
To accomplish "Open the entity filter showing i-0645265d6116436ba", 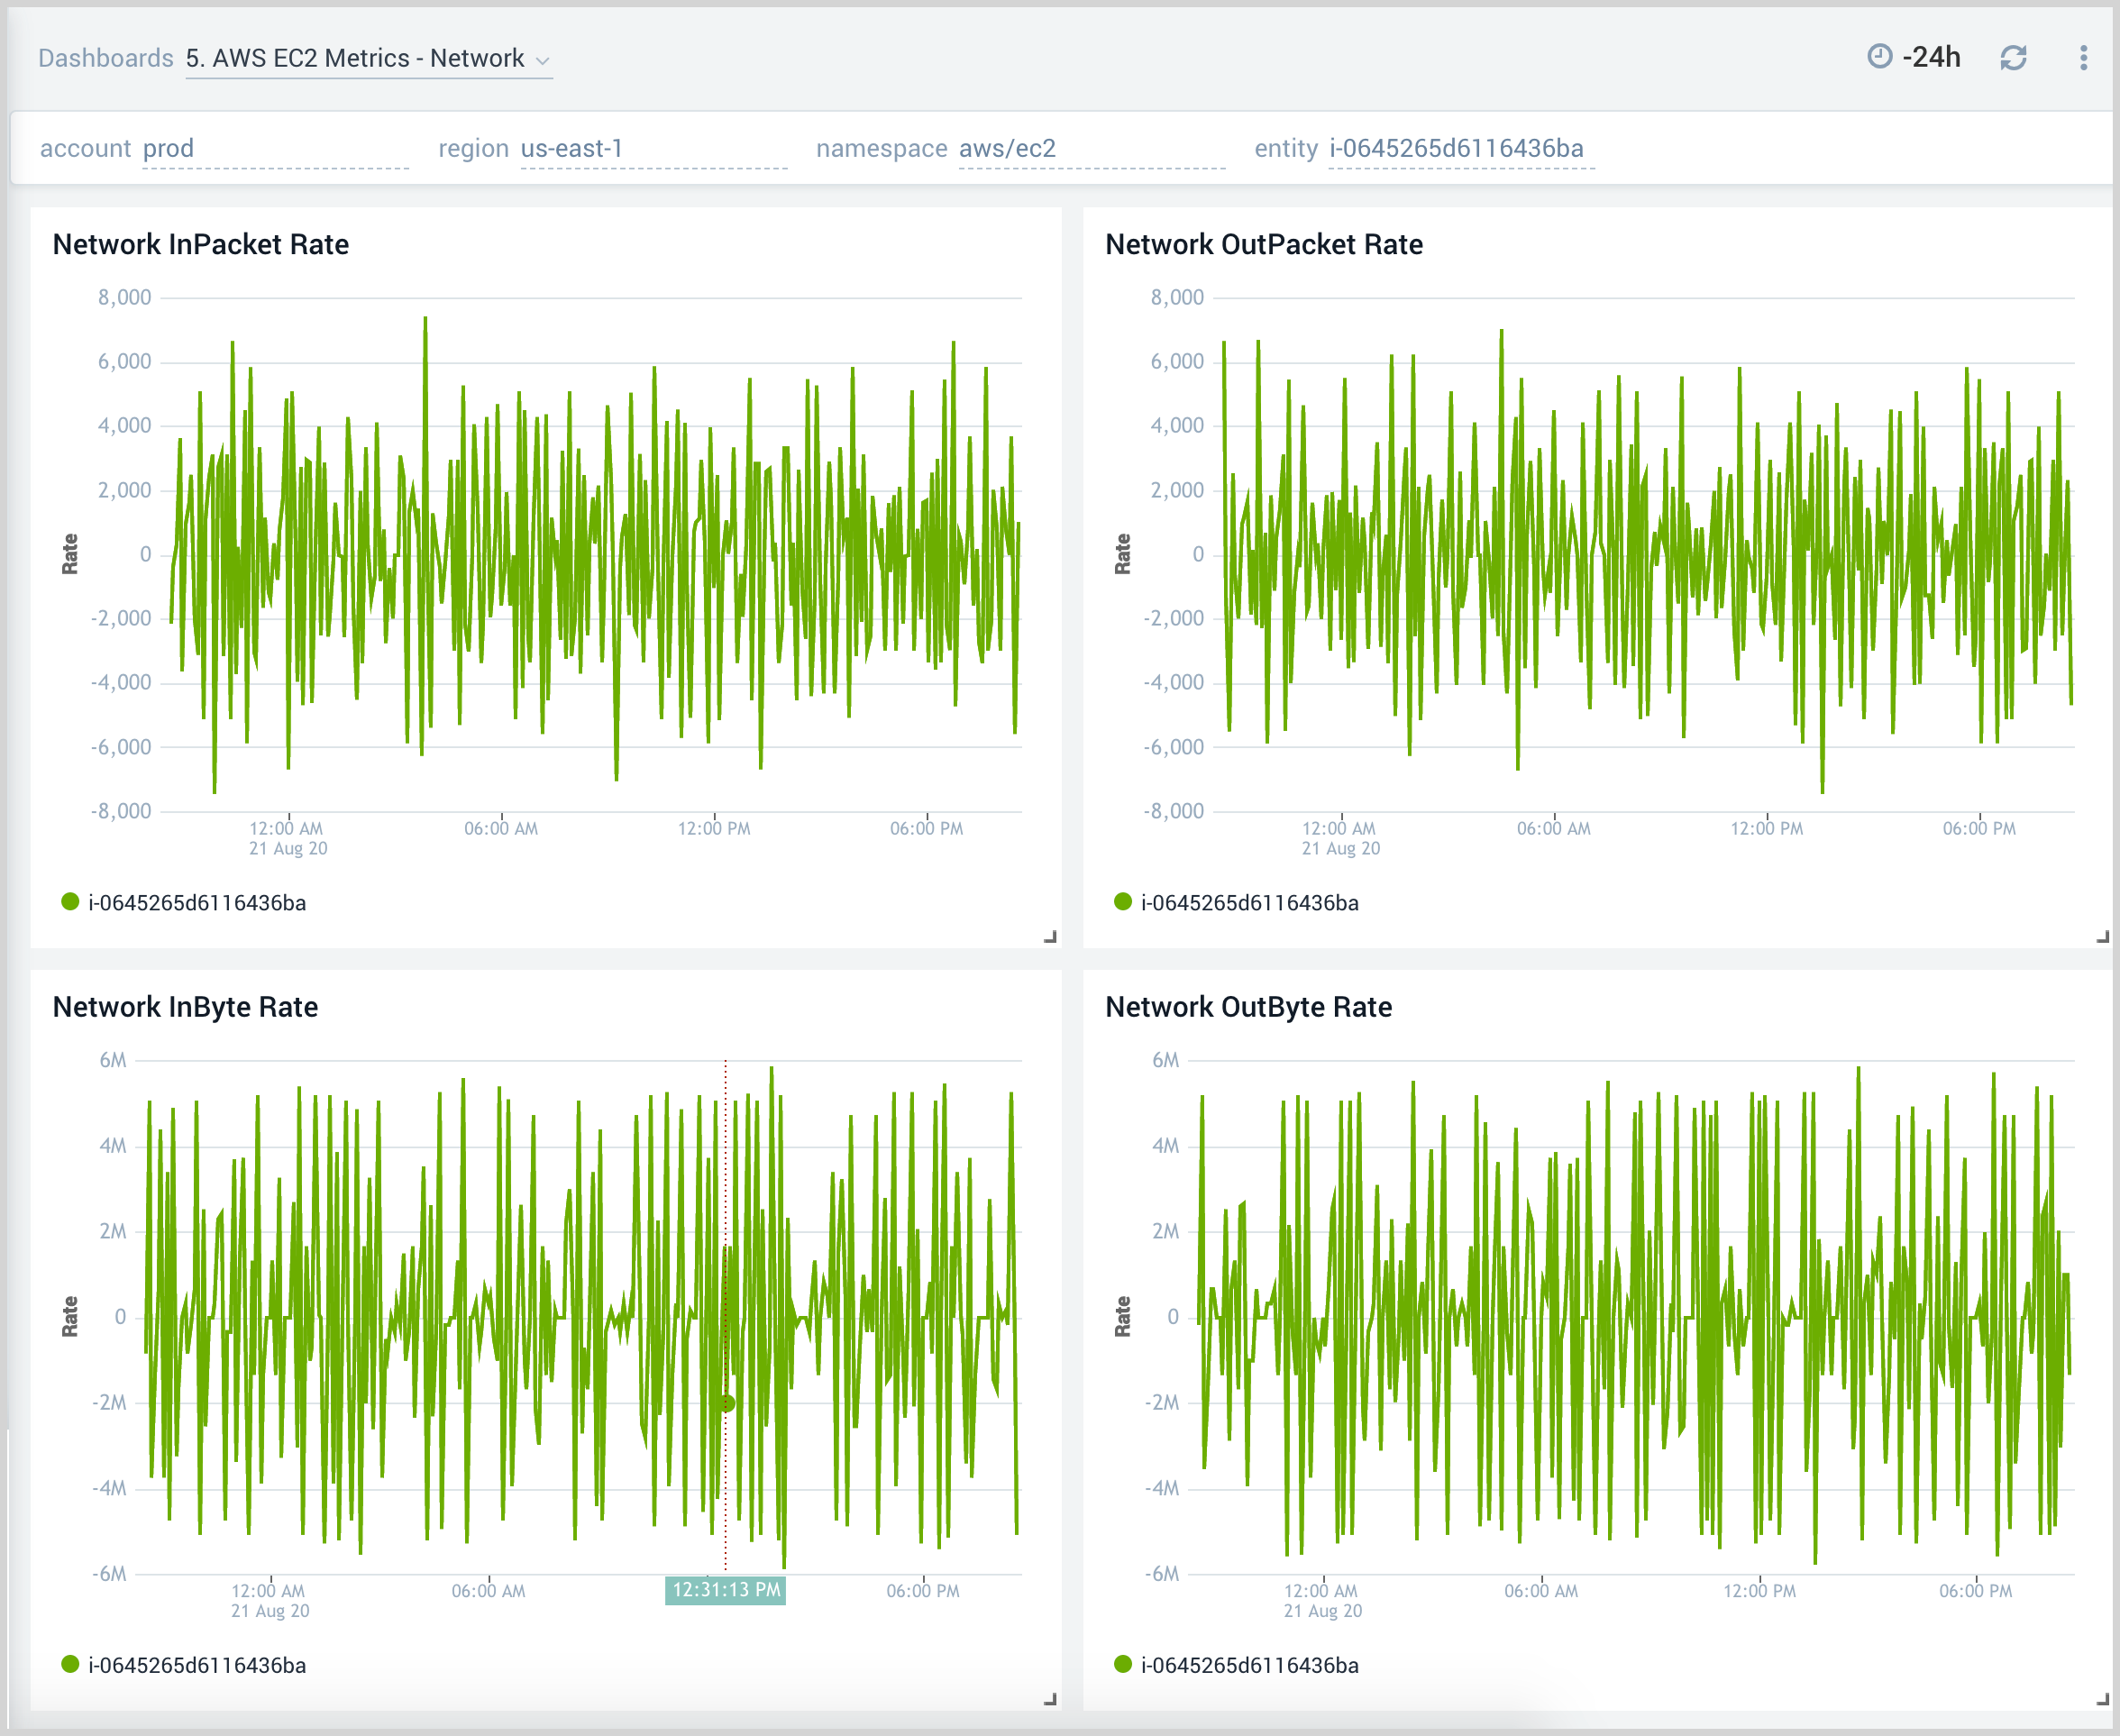I will (1455, 148).
